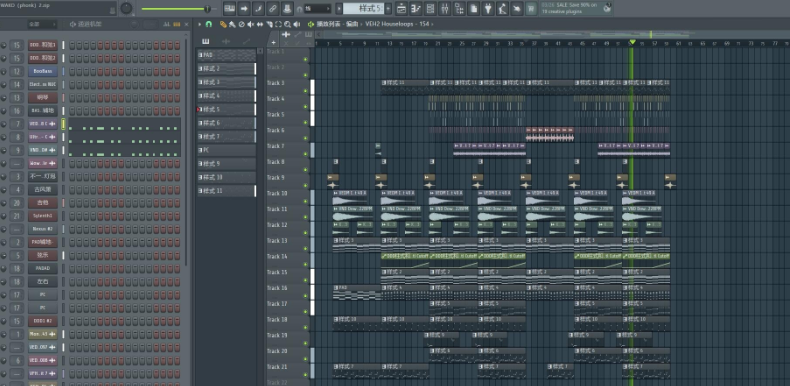Select the Select tool in playlist

pos(278,24)
